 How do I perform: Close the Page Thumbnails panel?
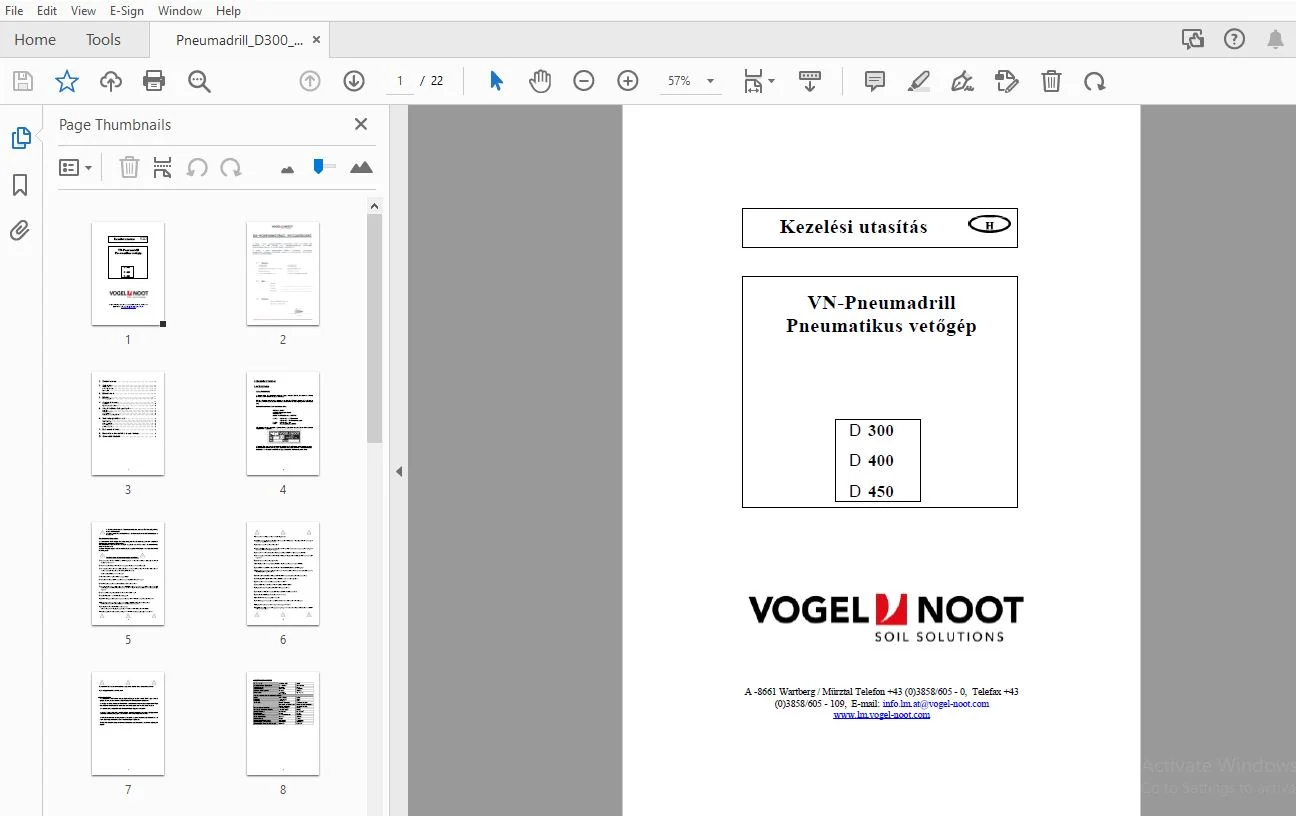coord(361,124)
